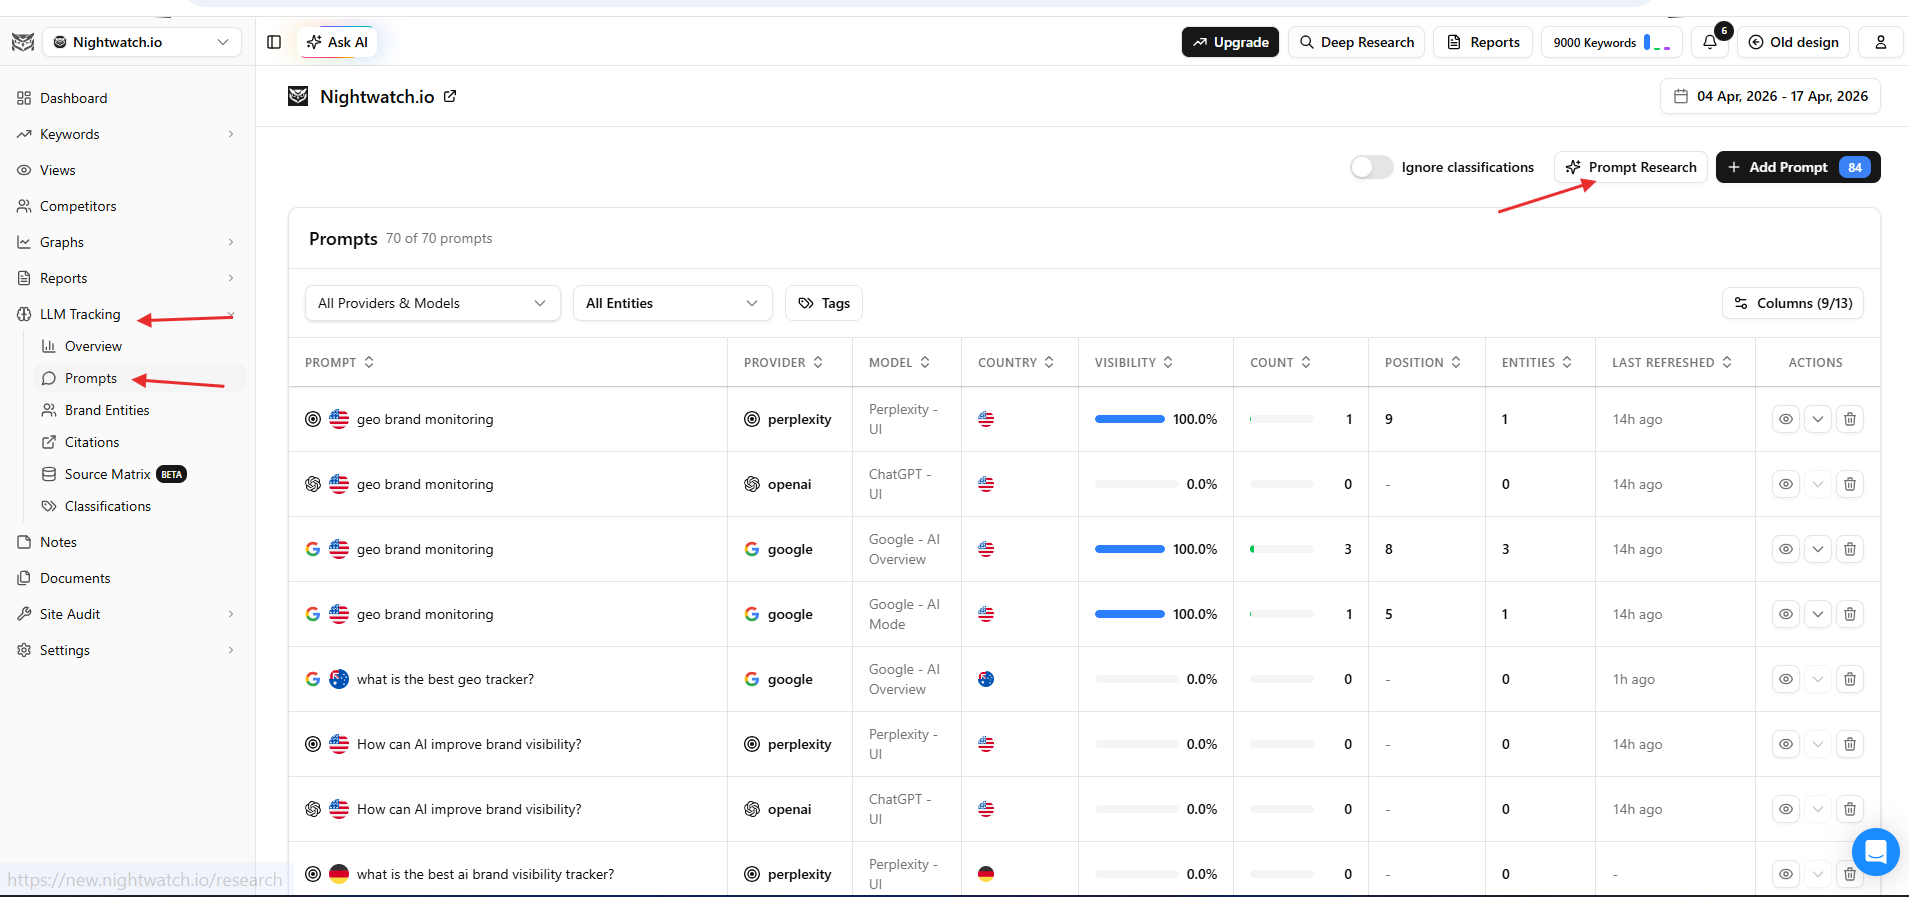Open the date range picker

pos(1770,96)
